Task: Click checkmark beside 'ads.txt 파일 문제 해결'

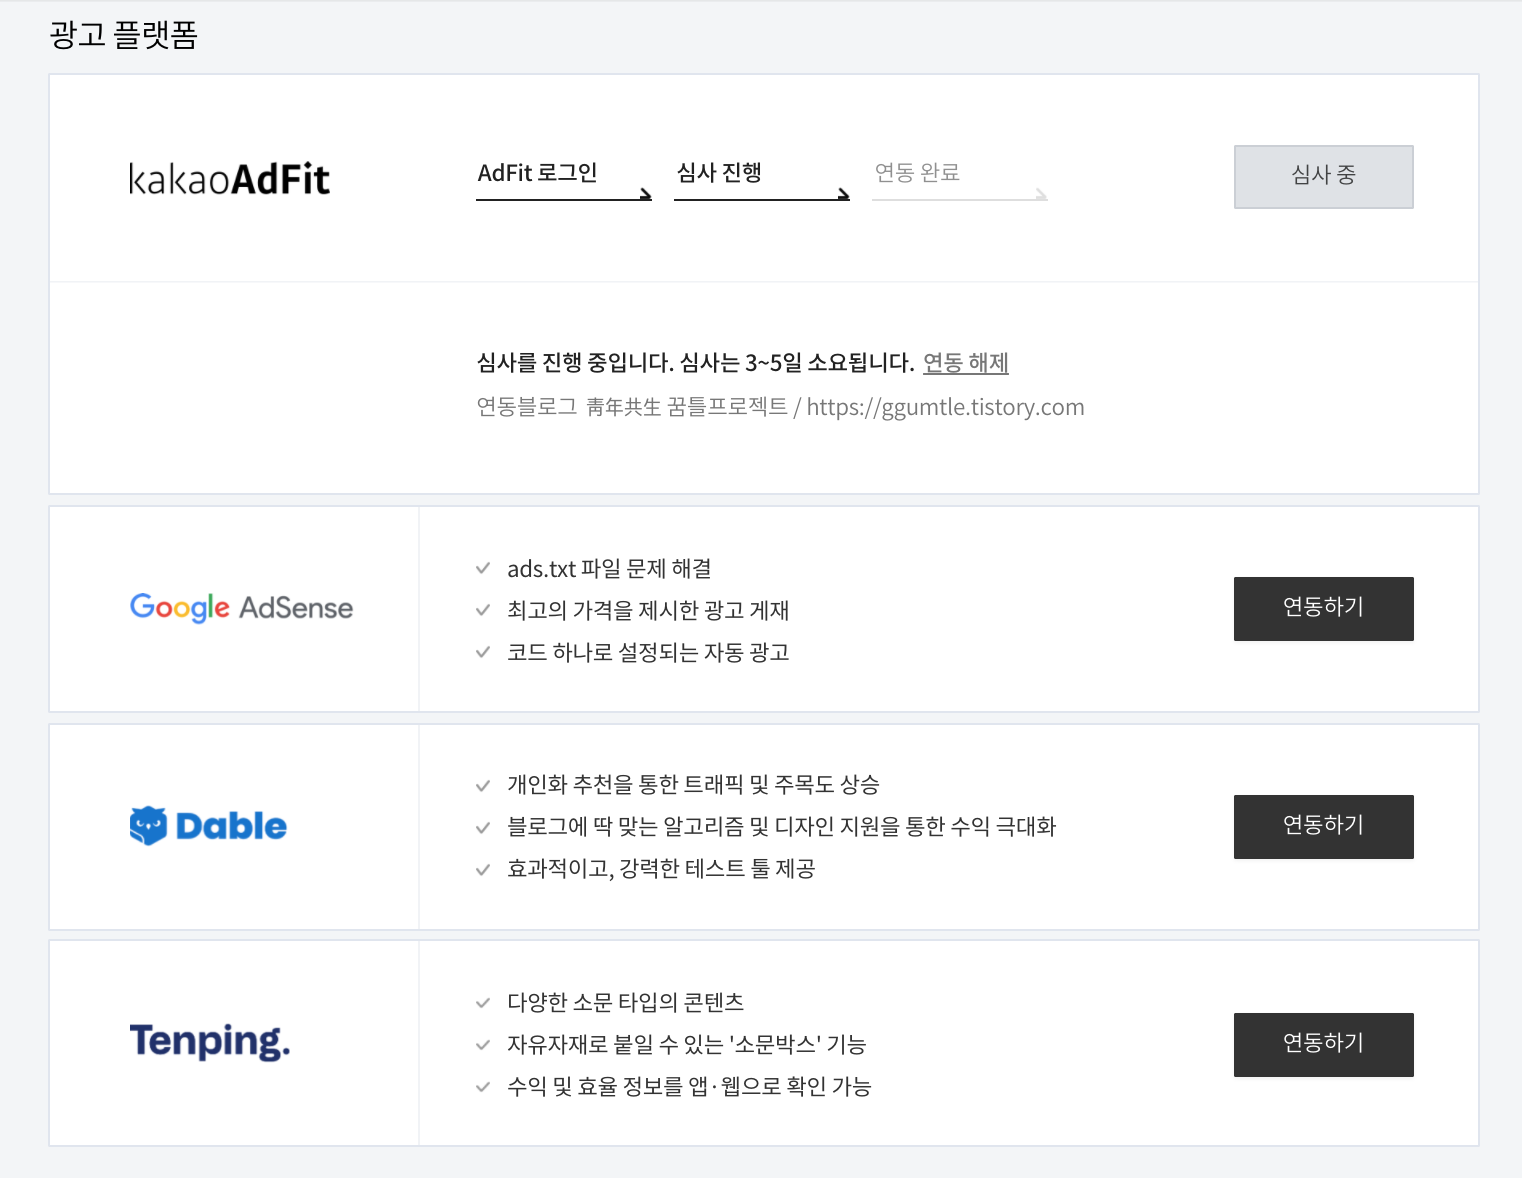Action: [x=483, y=568]
